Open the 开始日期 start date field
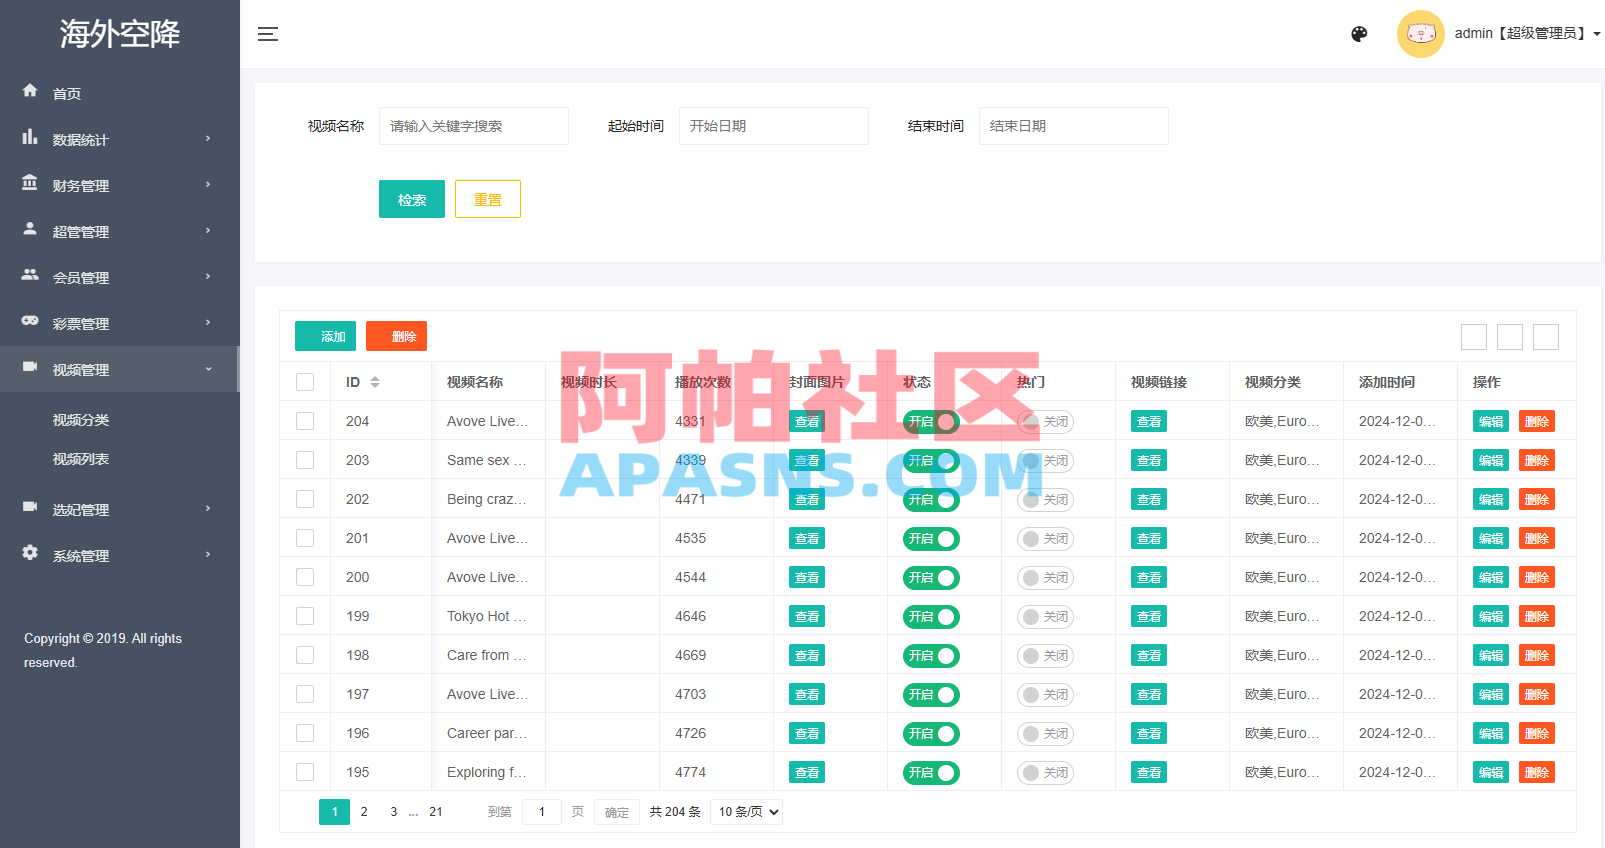The width and height of the screenshot is (1605, 848). (774, 126)
